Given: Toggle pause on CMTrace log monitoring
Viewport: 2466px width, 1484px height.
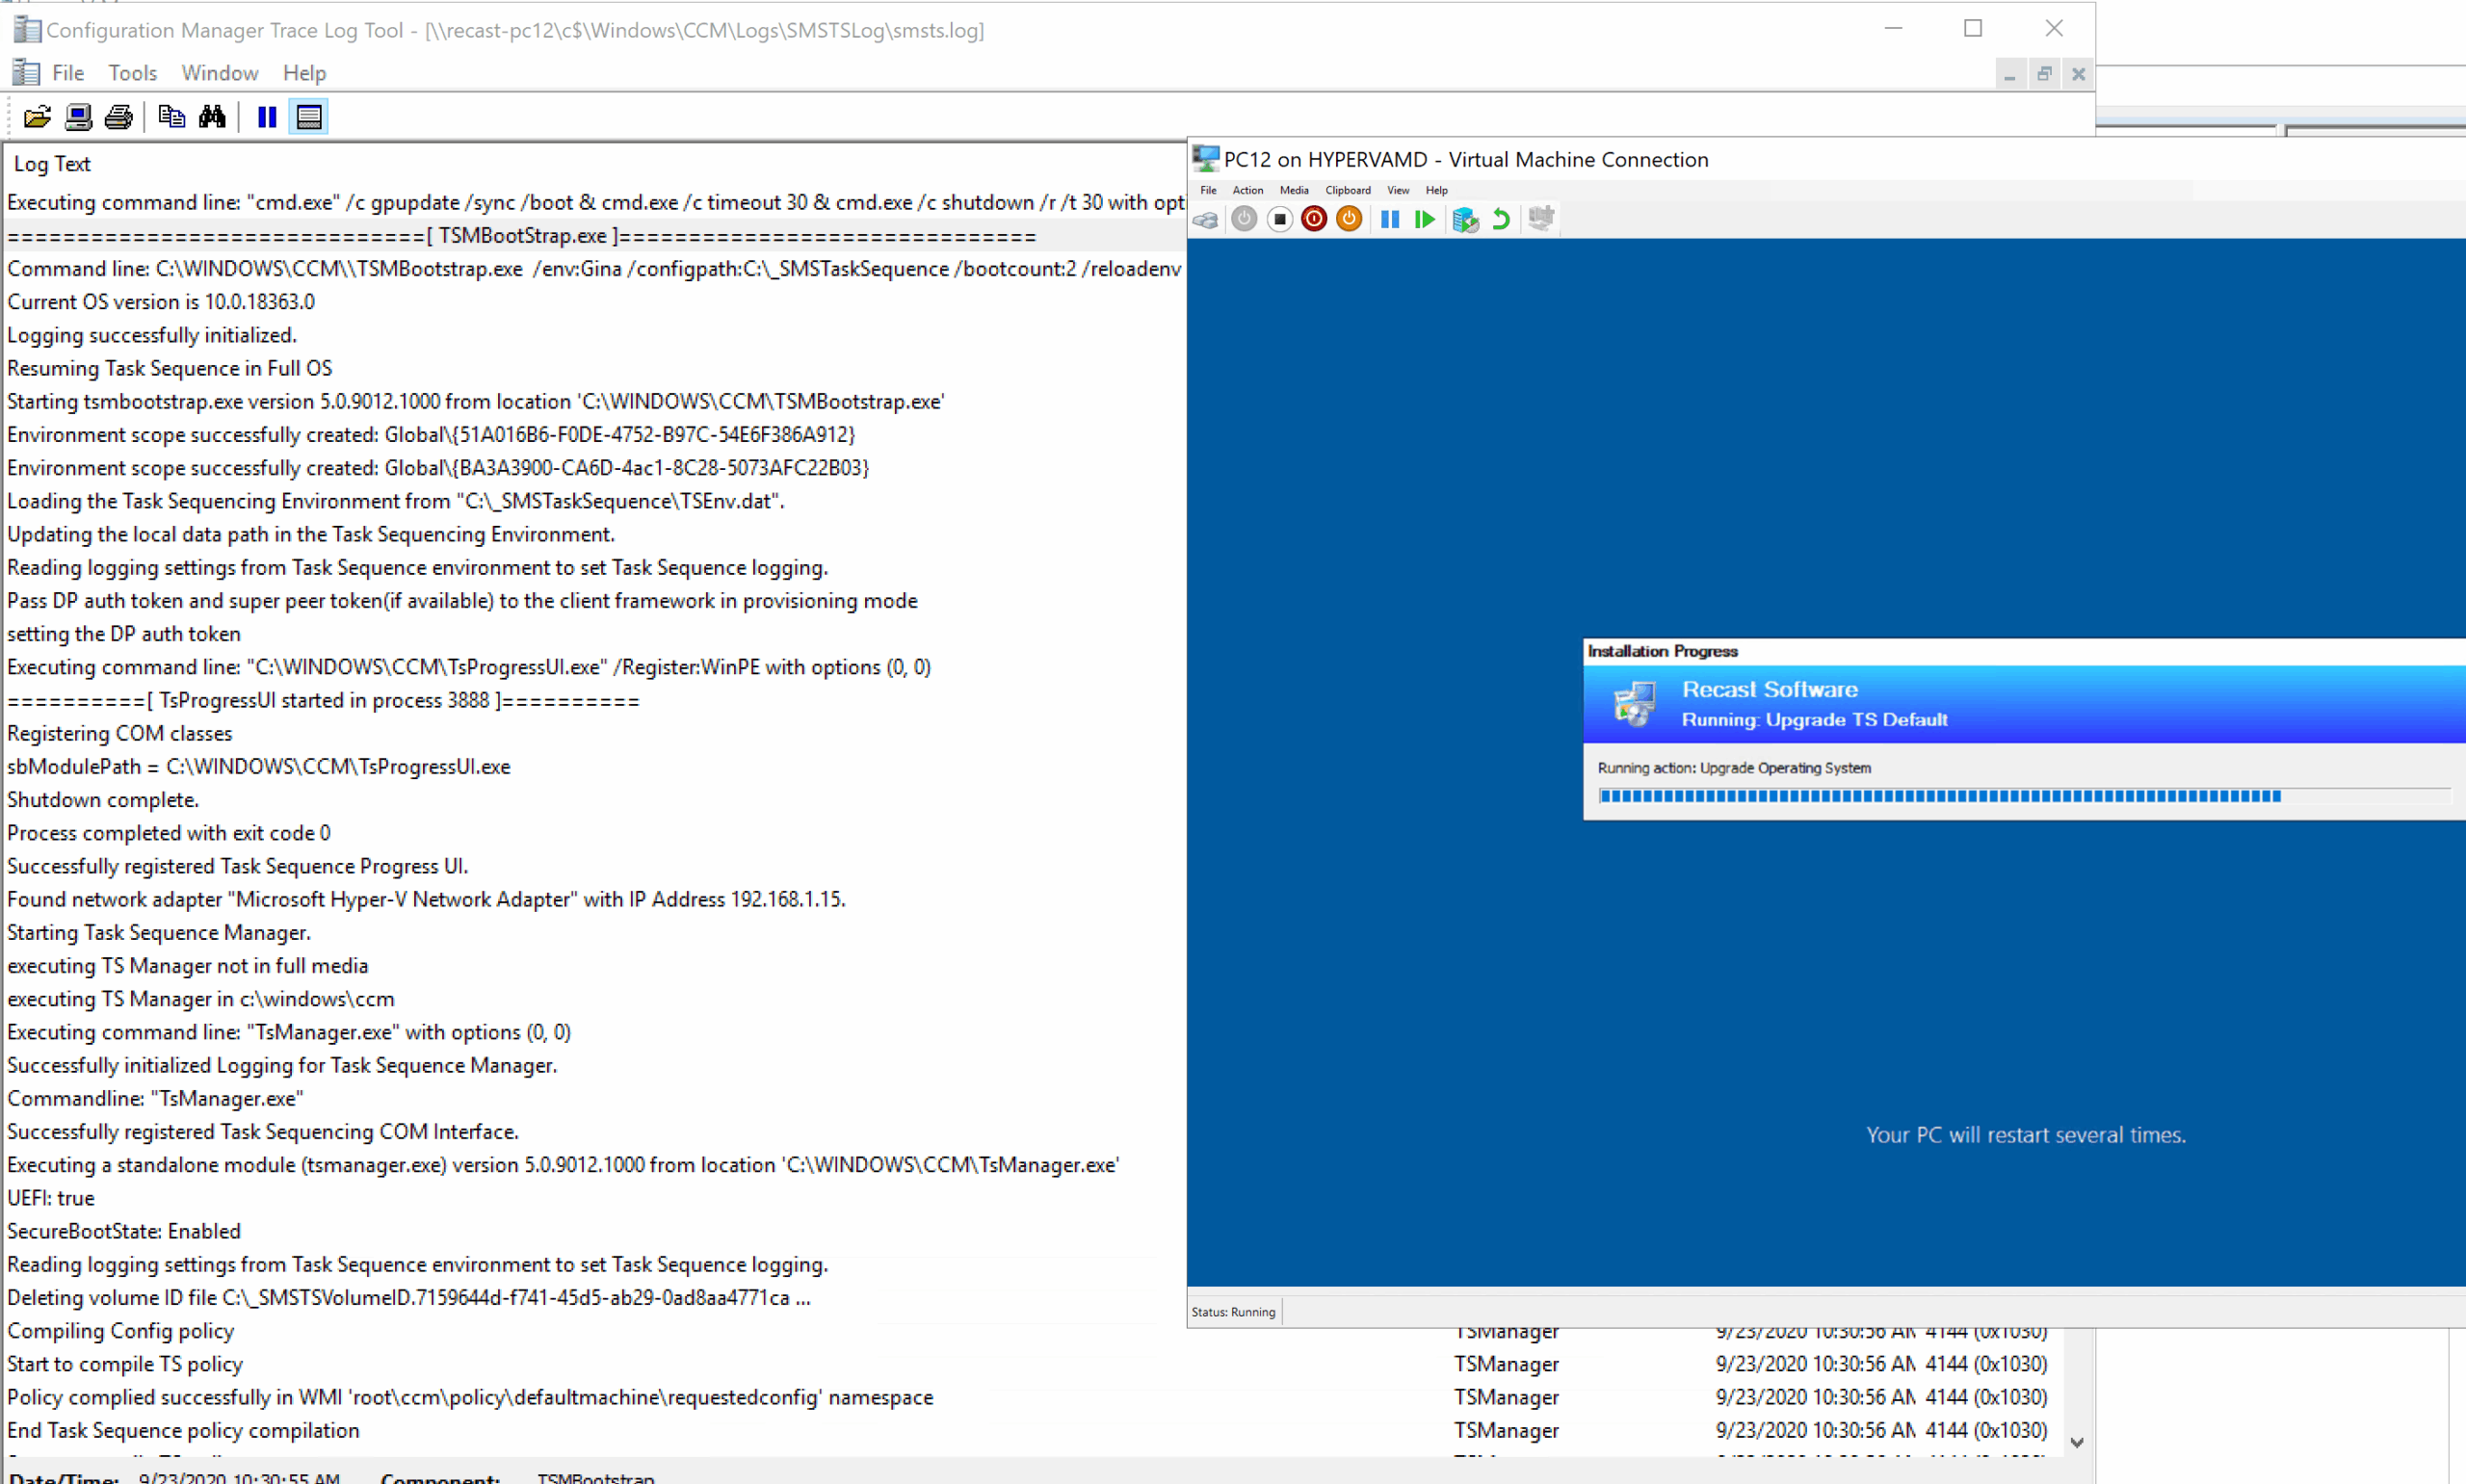Looking at the screenshot, I should [266, 117].
